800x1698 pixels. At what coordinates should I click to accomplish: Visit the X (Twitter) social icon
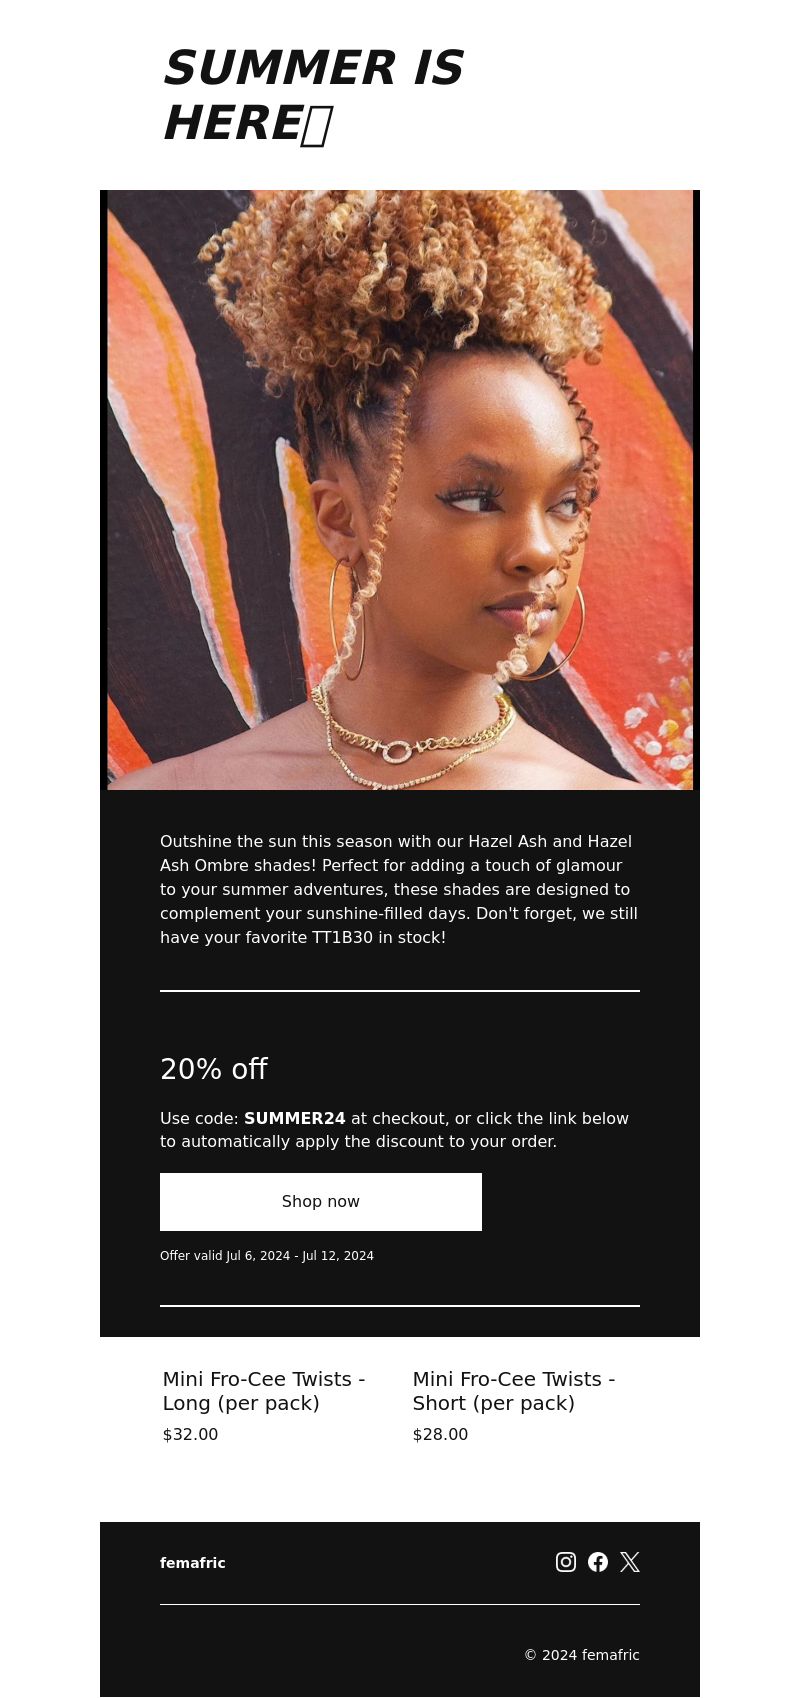(x=630, y=1562)
